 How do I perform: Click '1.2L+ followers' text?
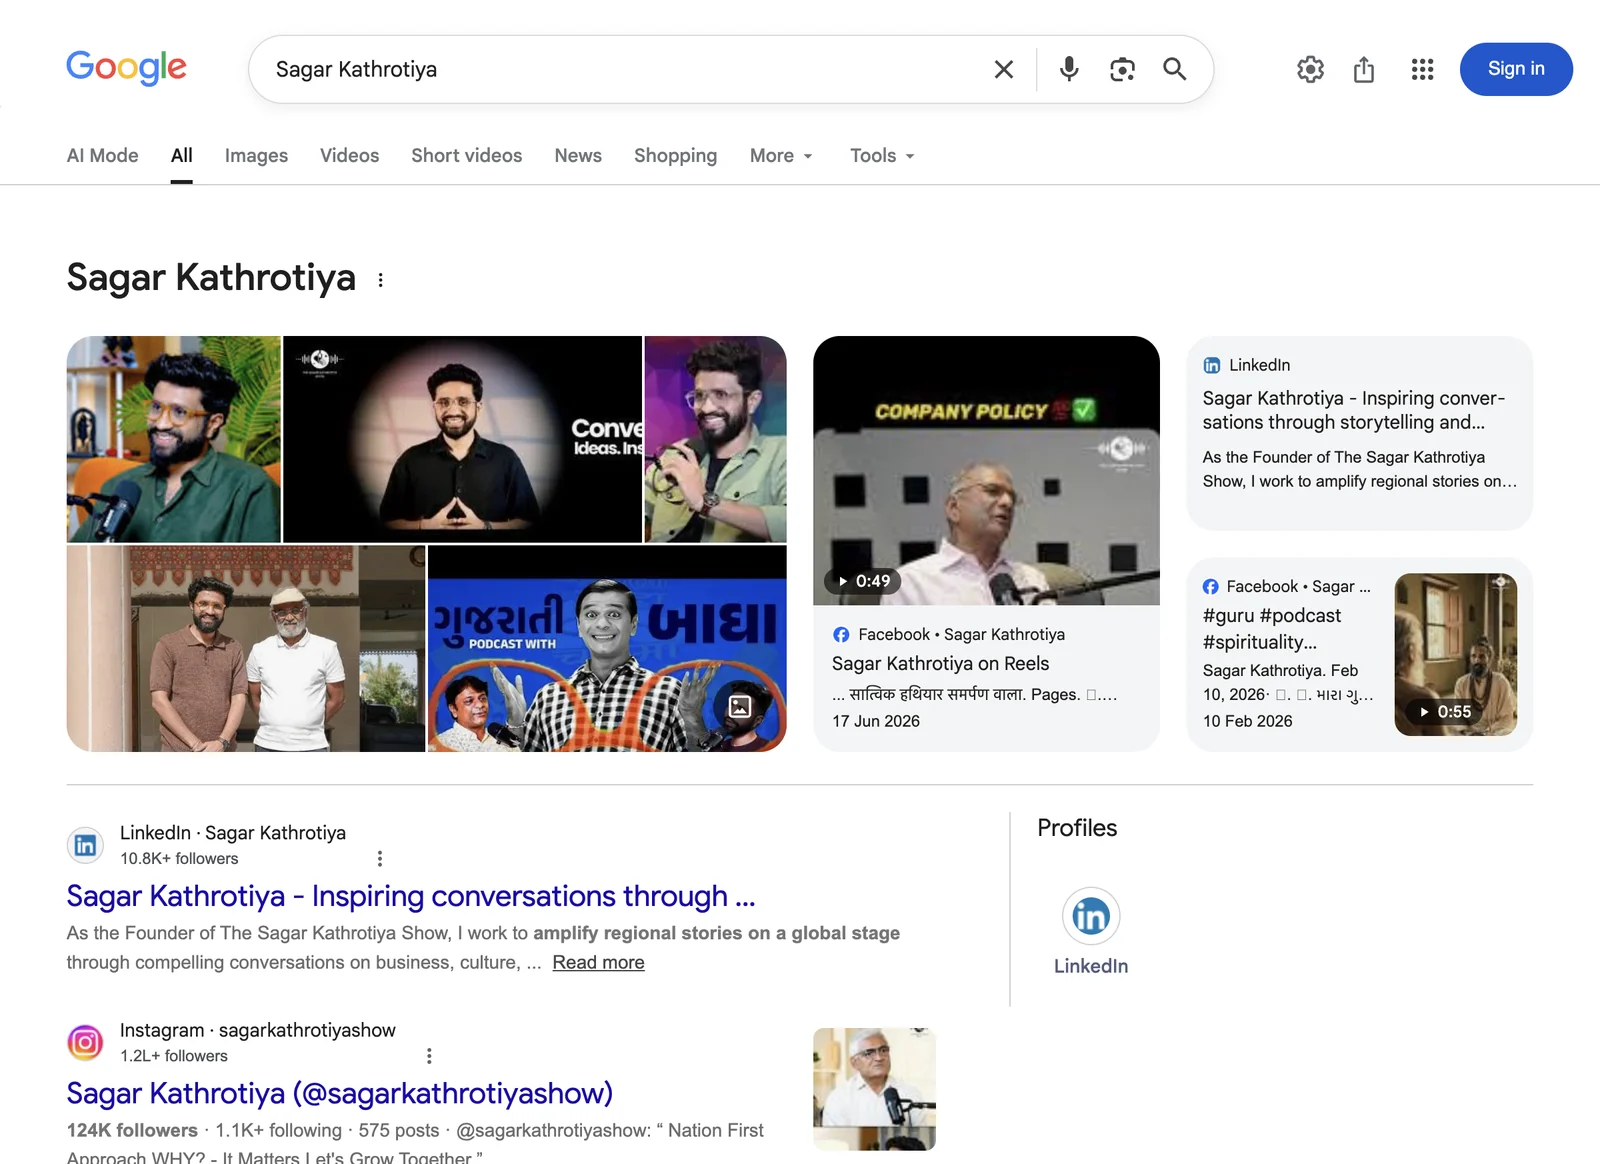174,1056
